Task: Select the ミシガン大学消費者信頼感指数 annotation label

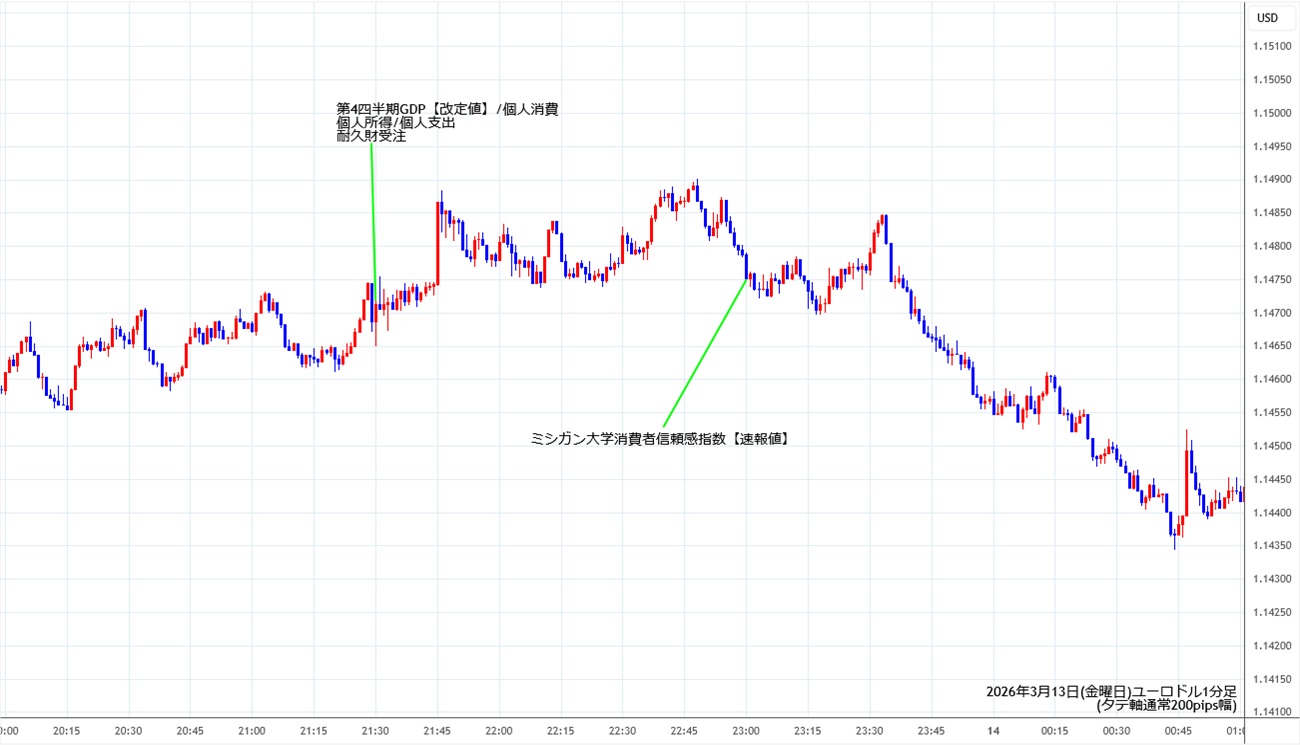Action: coord(659,438)
